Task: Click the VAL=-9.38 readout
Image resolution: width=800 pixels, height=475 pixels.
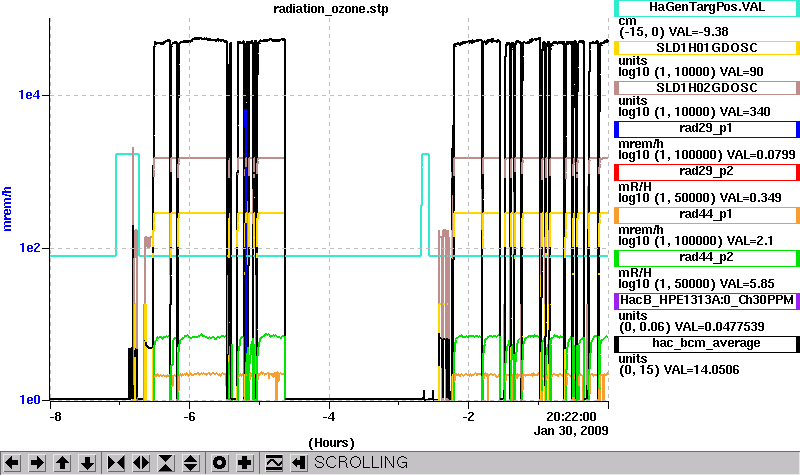Action: 698,32
